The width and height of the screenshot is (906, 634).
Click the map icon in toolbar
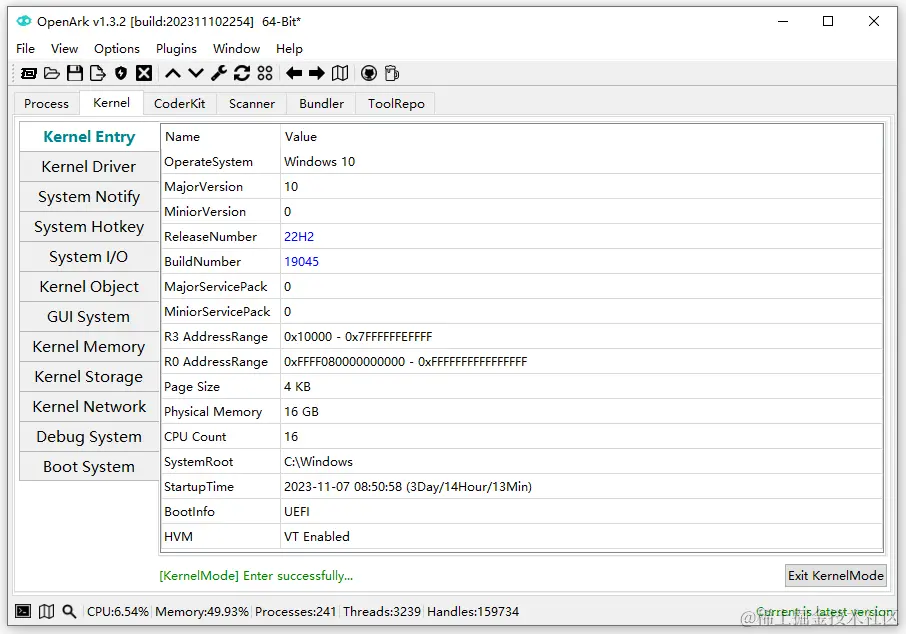pyautogui.click(x=340, y=73)
